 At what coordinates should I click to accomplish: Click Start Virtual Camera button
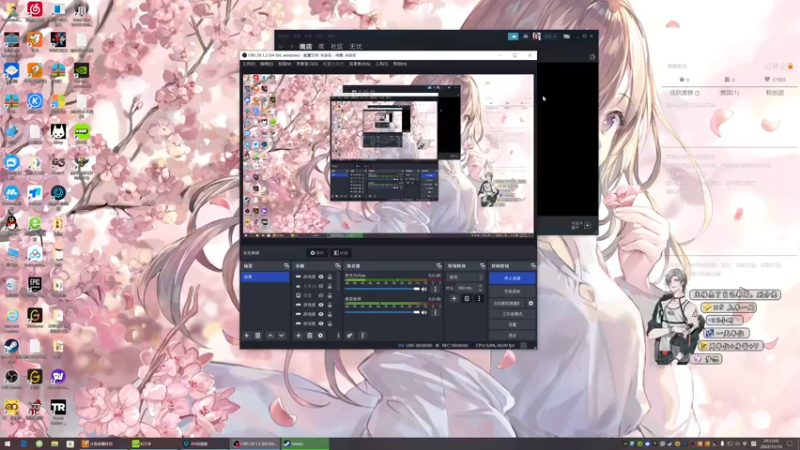[x=507, y=303]
